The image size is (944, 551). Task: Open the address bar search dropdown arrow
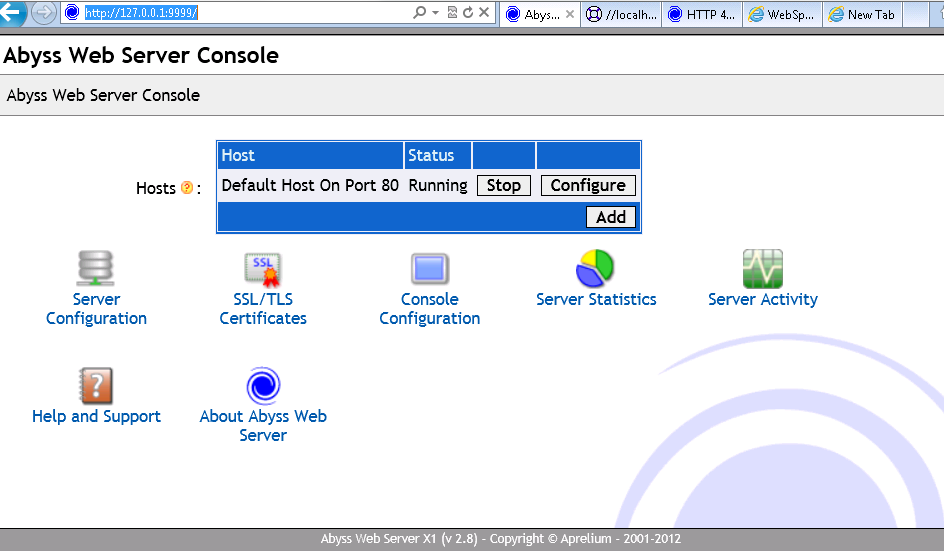(435, 12)
